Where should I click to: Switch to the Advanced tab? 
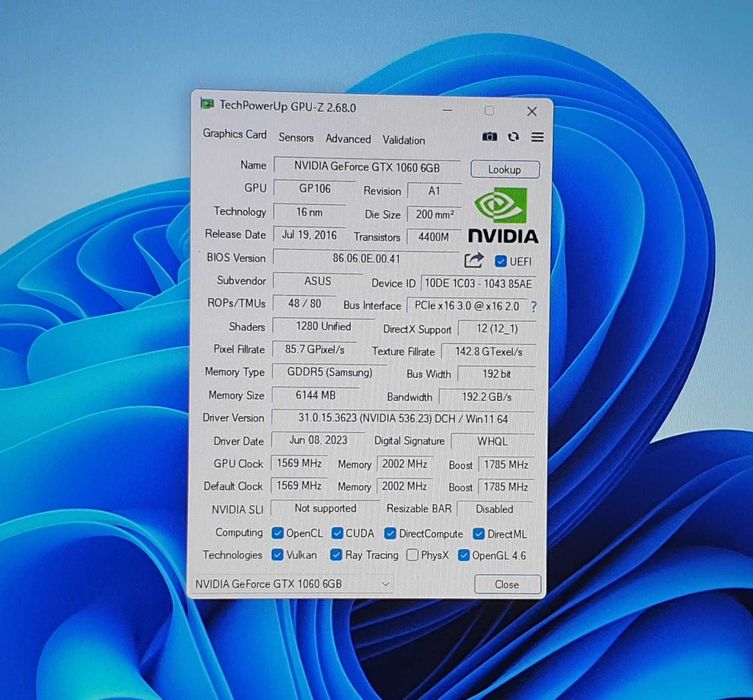point(348,139)
